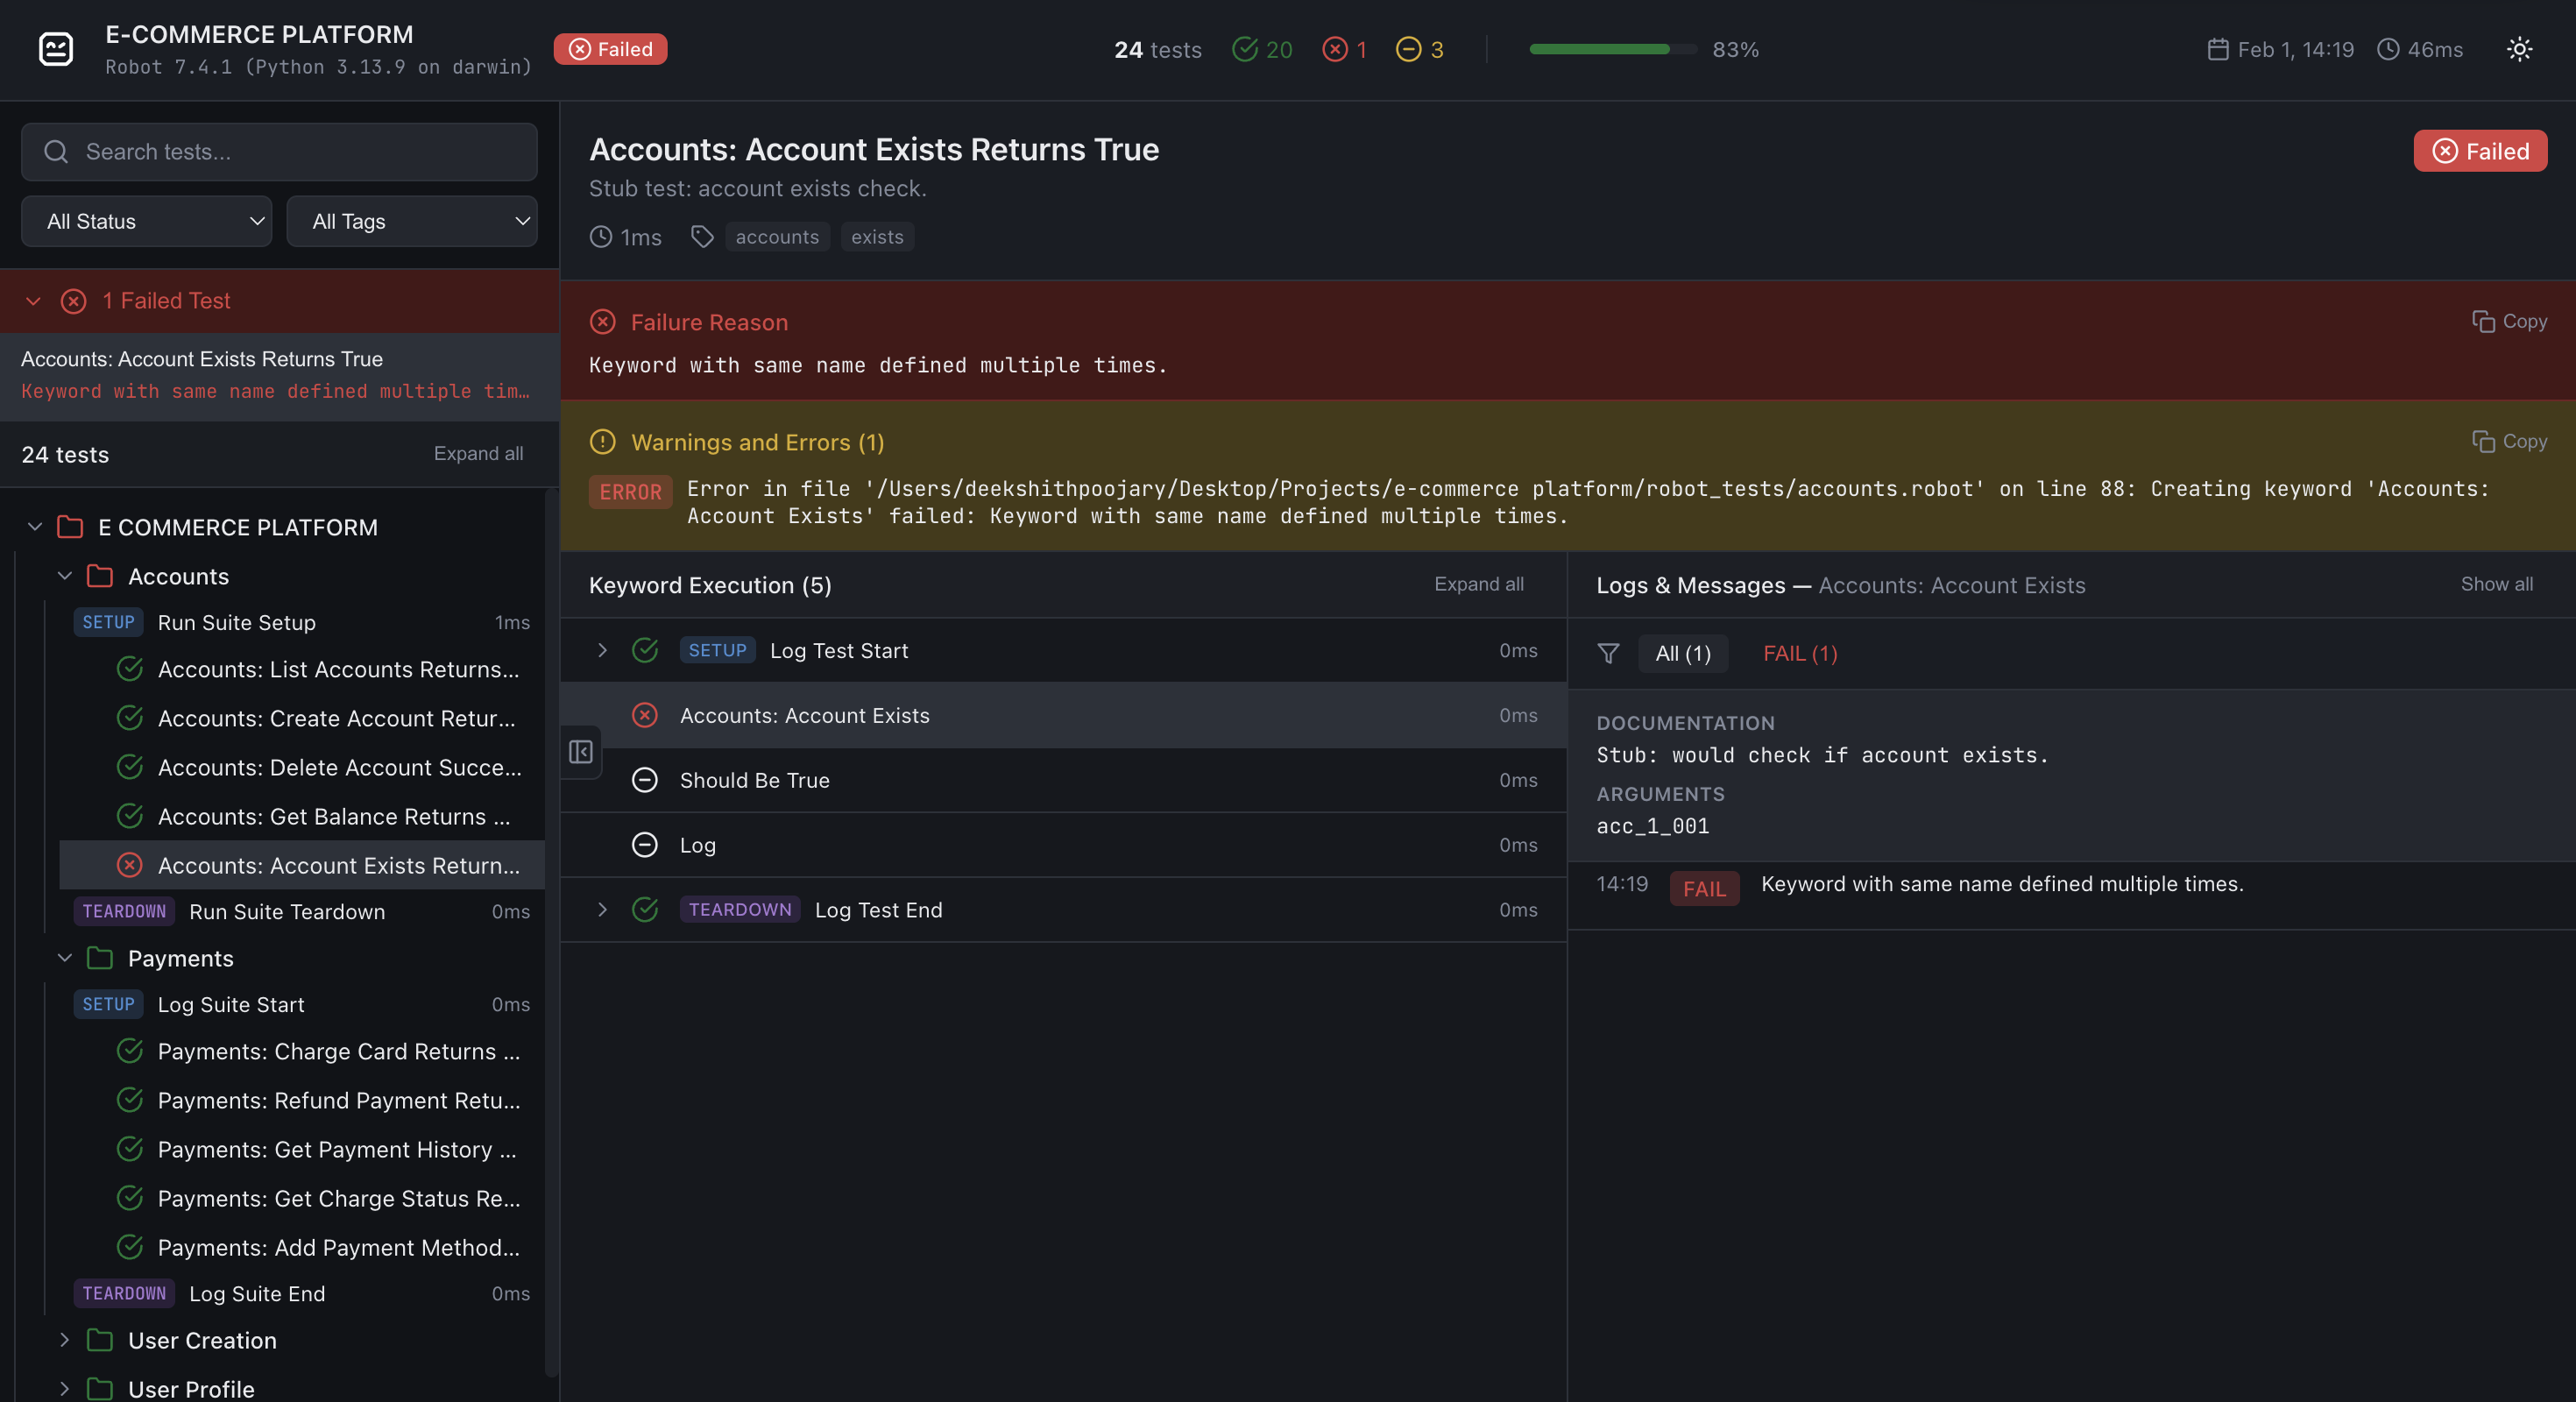2576x1402 pixels.
Task: Select Payments: Charge Card Returns test
Action: click(302, 1051)
